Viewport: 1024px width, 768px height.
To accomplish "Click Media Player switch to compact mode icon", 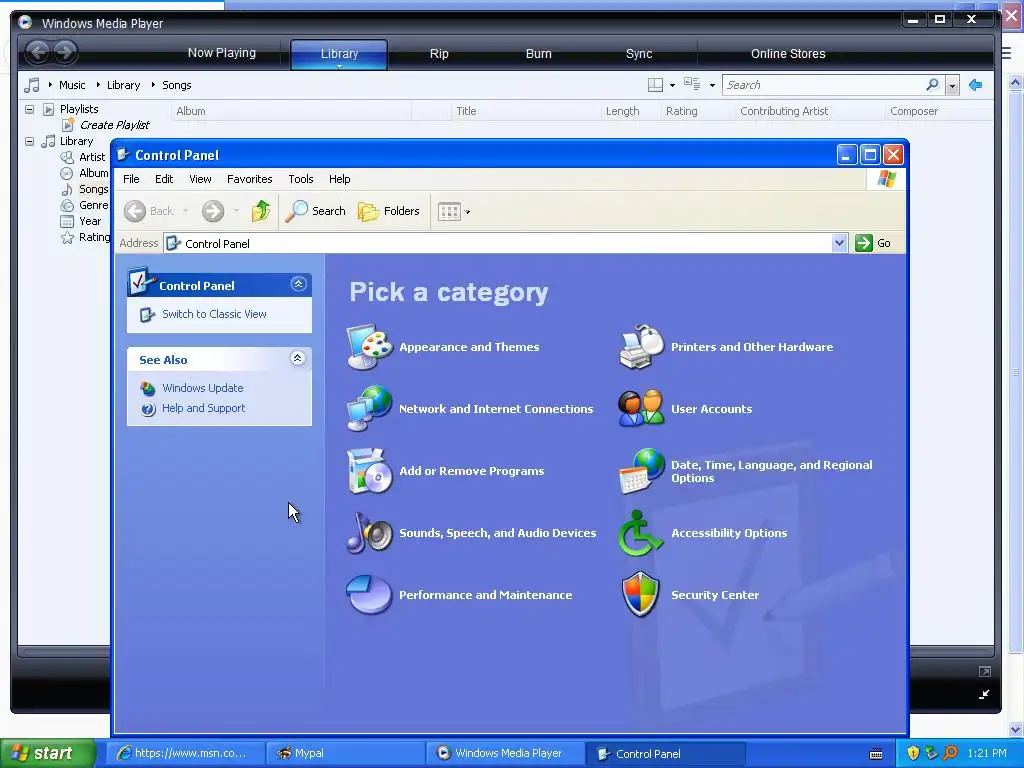I will coord(984,695).
